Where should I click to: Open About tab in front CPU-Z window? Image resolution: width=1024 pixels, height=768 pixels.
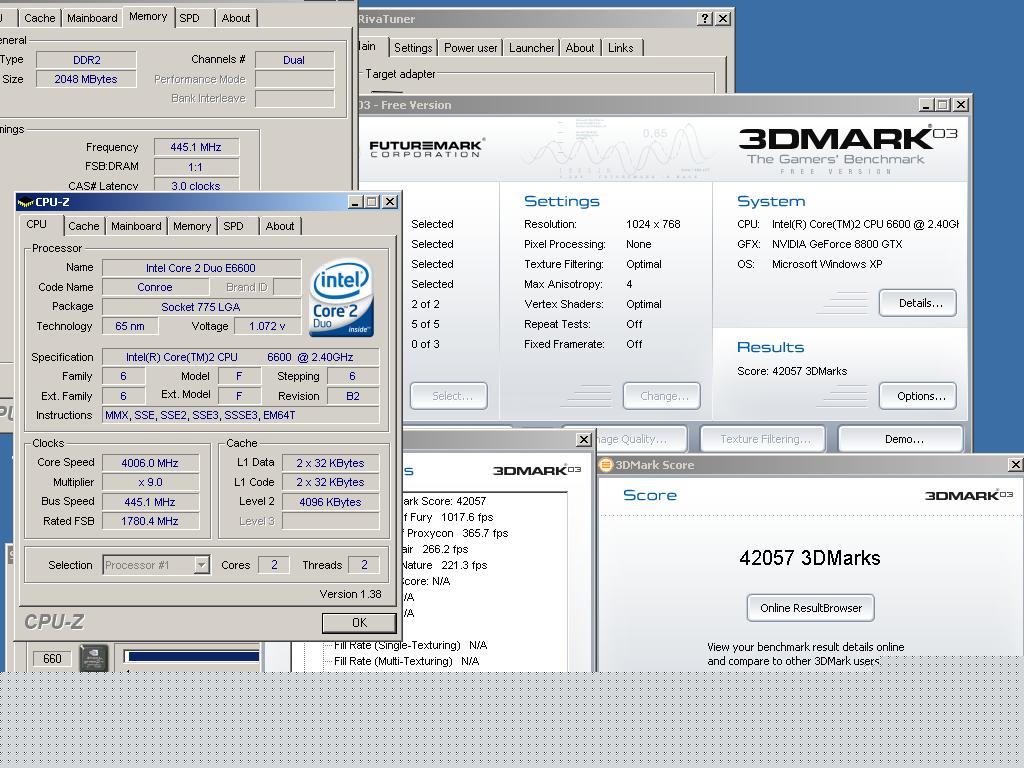coord(280,226)
